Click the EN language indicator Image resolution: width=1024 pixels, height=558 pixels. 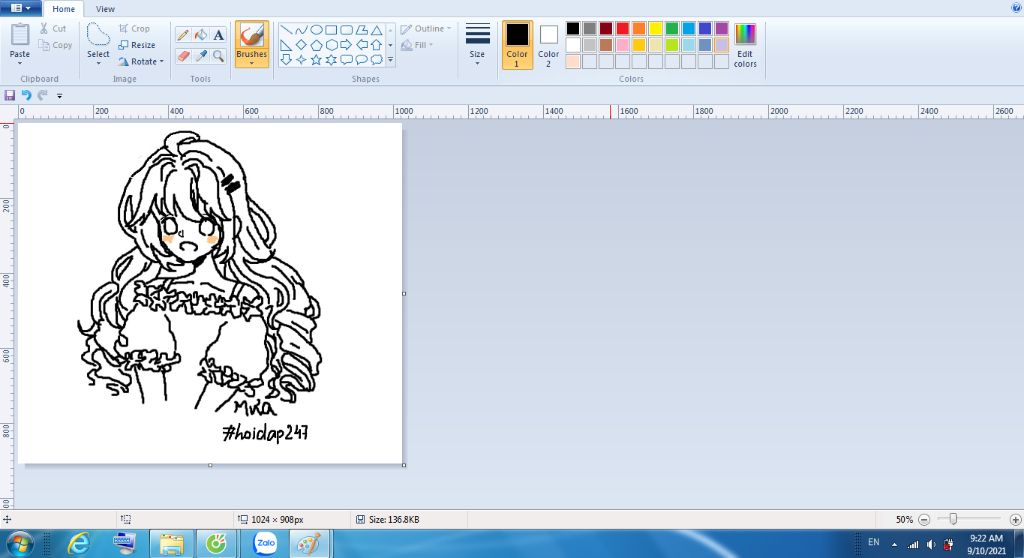874,542
